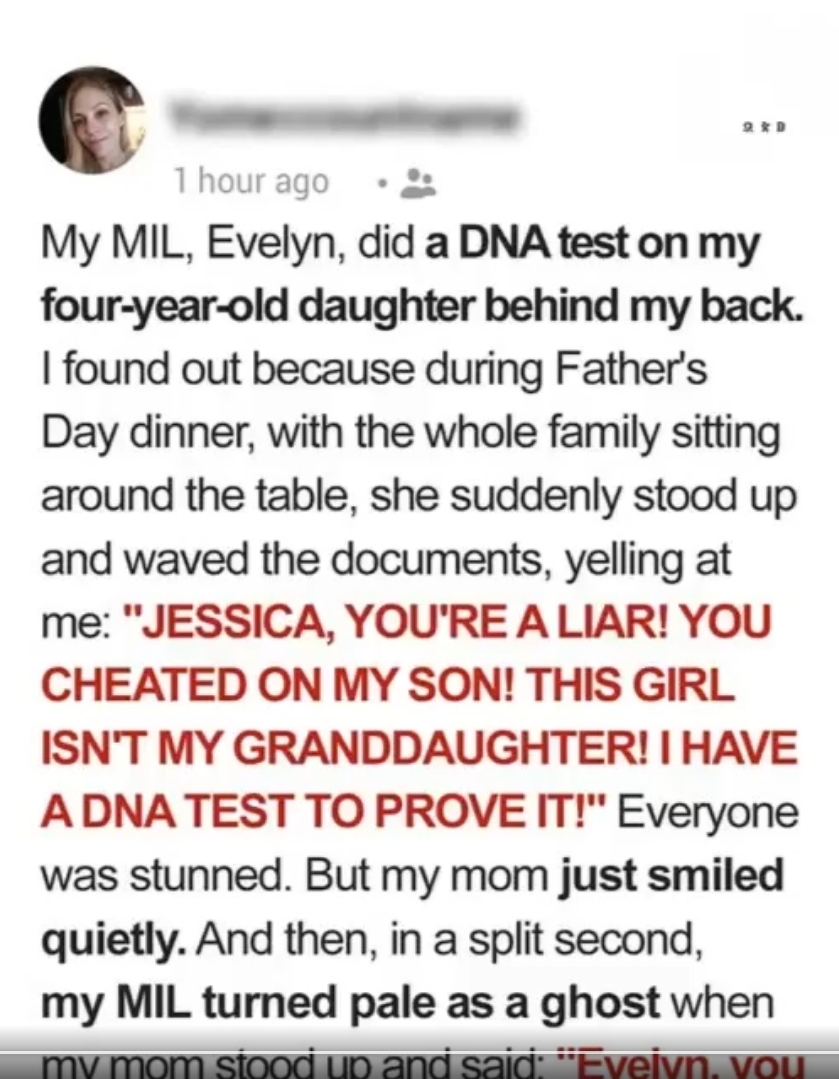The height and width of the screenshot is (1079, 839).
Task: Click 'four-year-old daughter behind my back.' bold line
Action: click(422, 306)
